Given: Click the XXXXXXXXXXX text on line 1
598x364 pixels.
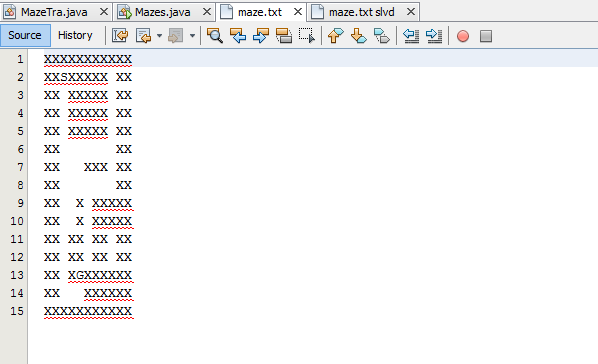Looking at the screenshot, I should 88,59.
